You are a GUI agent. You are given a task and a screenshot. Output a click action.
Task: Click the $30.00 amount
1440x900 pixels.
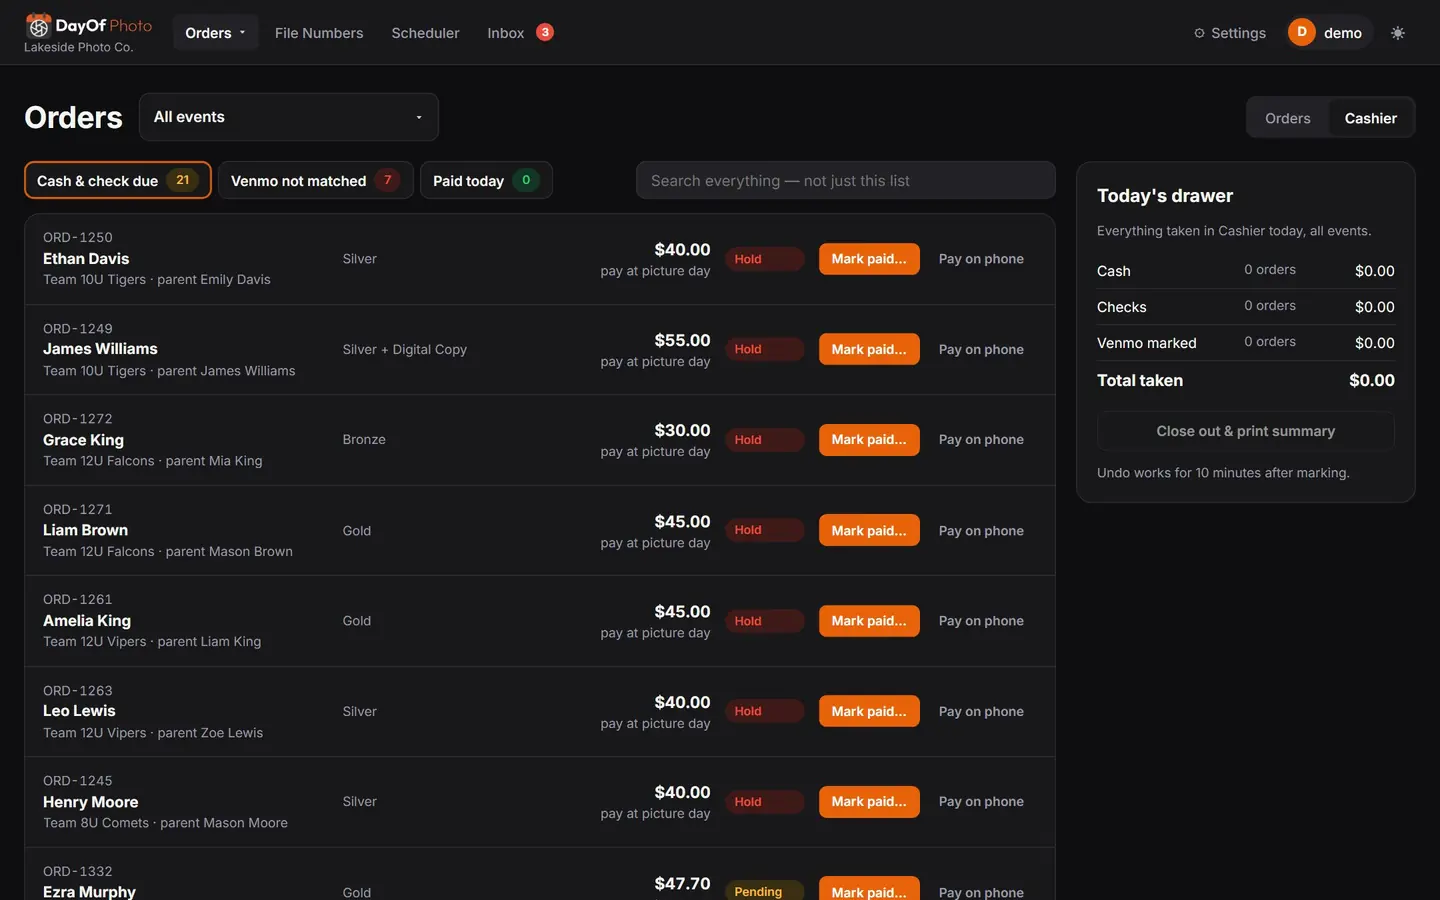(x=682, y=430)
